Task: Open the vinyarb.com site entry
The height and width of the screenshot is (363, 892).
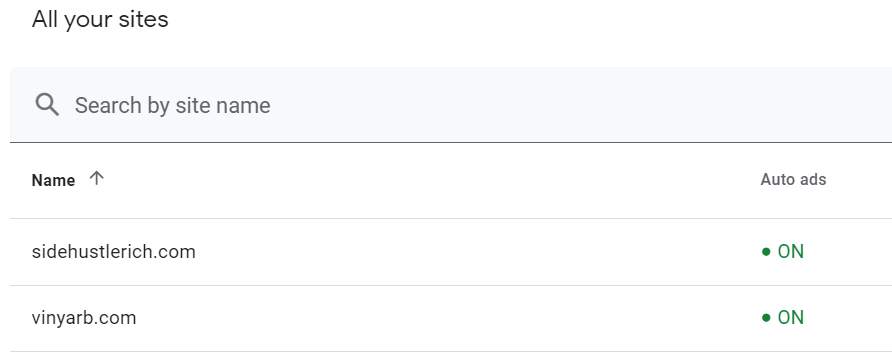Action: point(84,317)
